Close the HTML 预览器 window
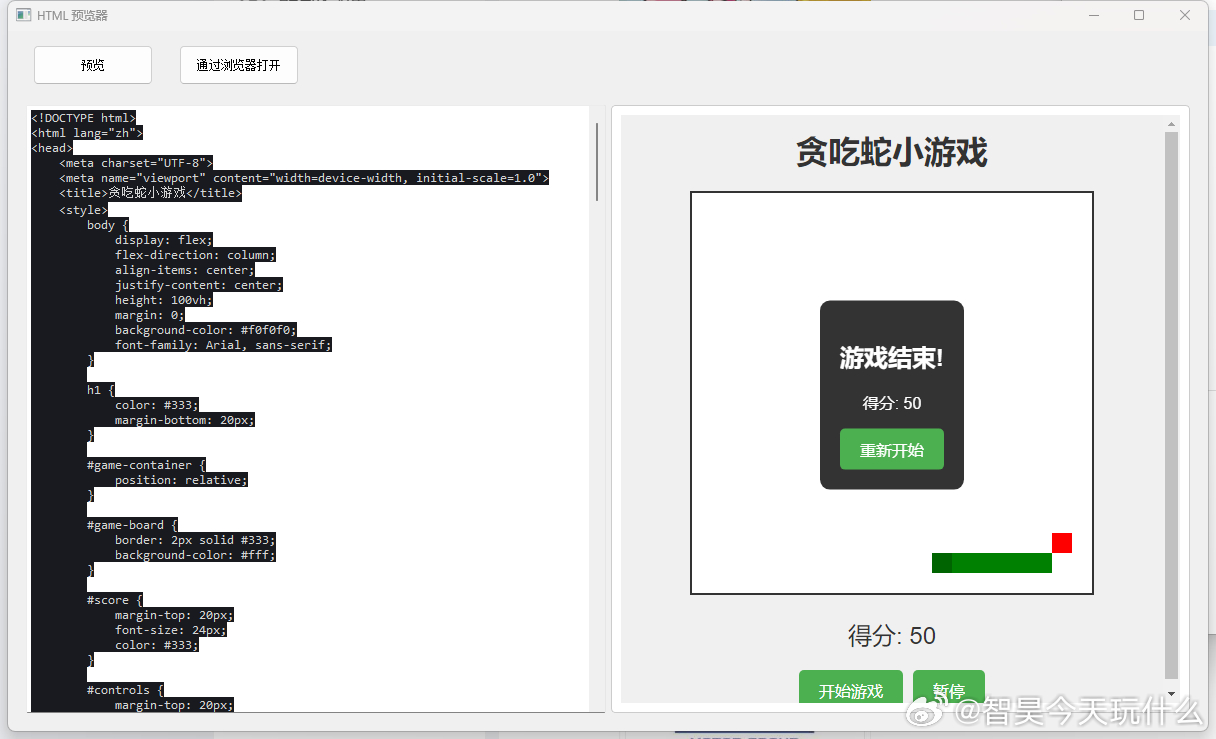The height and width of the screenshot is (739, 1216). coord(1185,15)
